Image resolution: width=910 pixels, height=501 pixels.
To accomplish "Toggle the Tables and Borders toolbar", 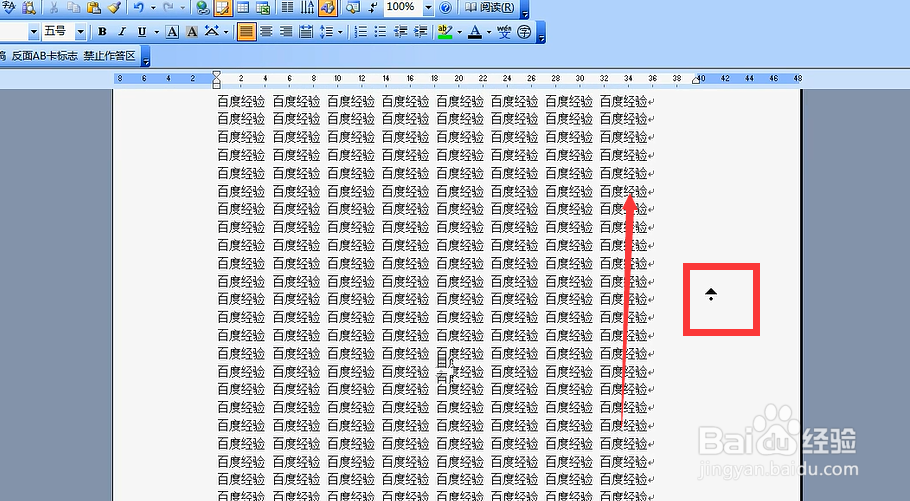I will tap(223, 7).
